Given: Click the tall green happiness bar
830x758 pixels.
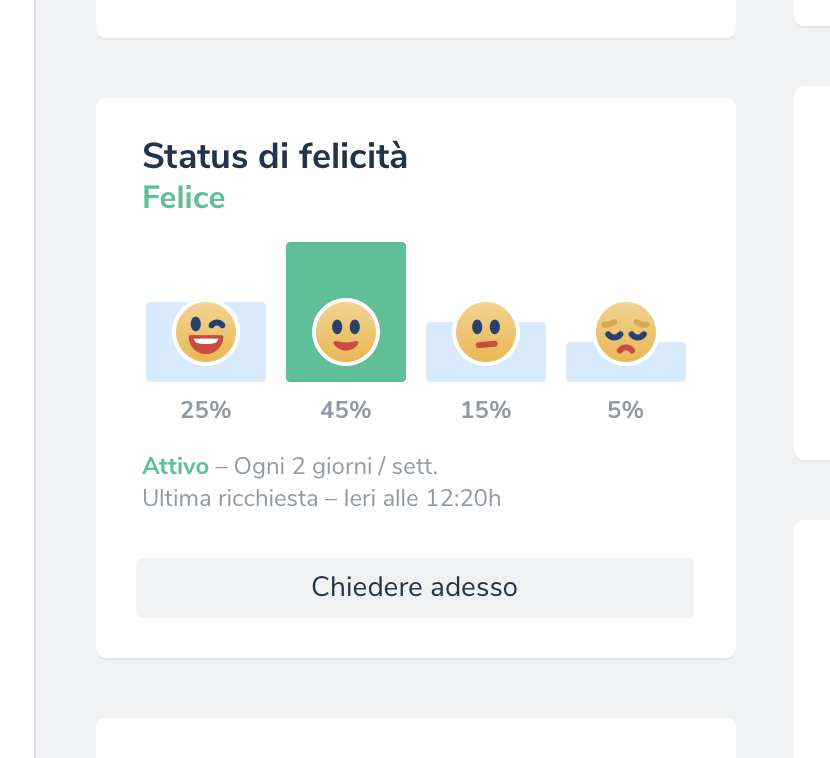Looking at the screenshot, I should point(346,270).
